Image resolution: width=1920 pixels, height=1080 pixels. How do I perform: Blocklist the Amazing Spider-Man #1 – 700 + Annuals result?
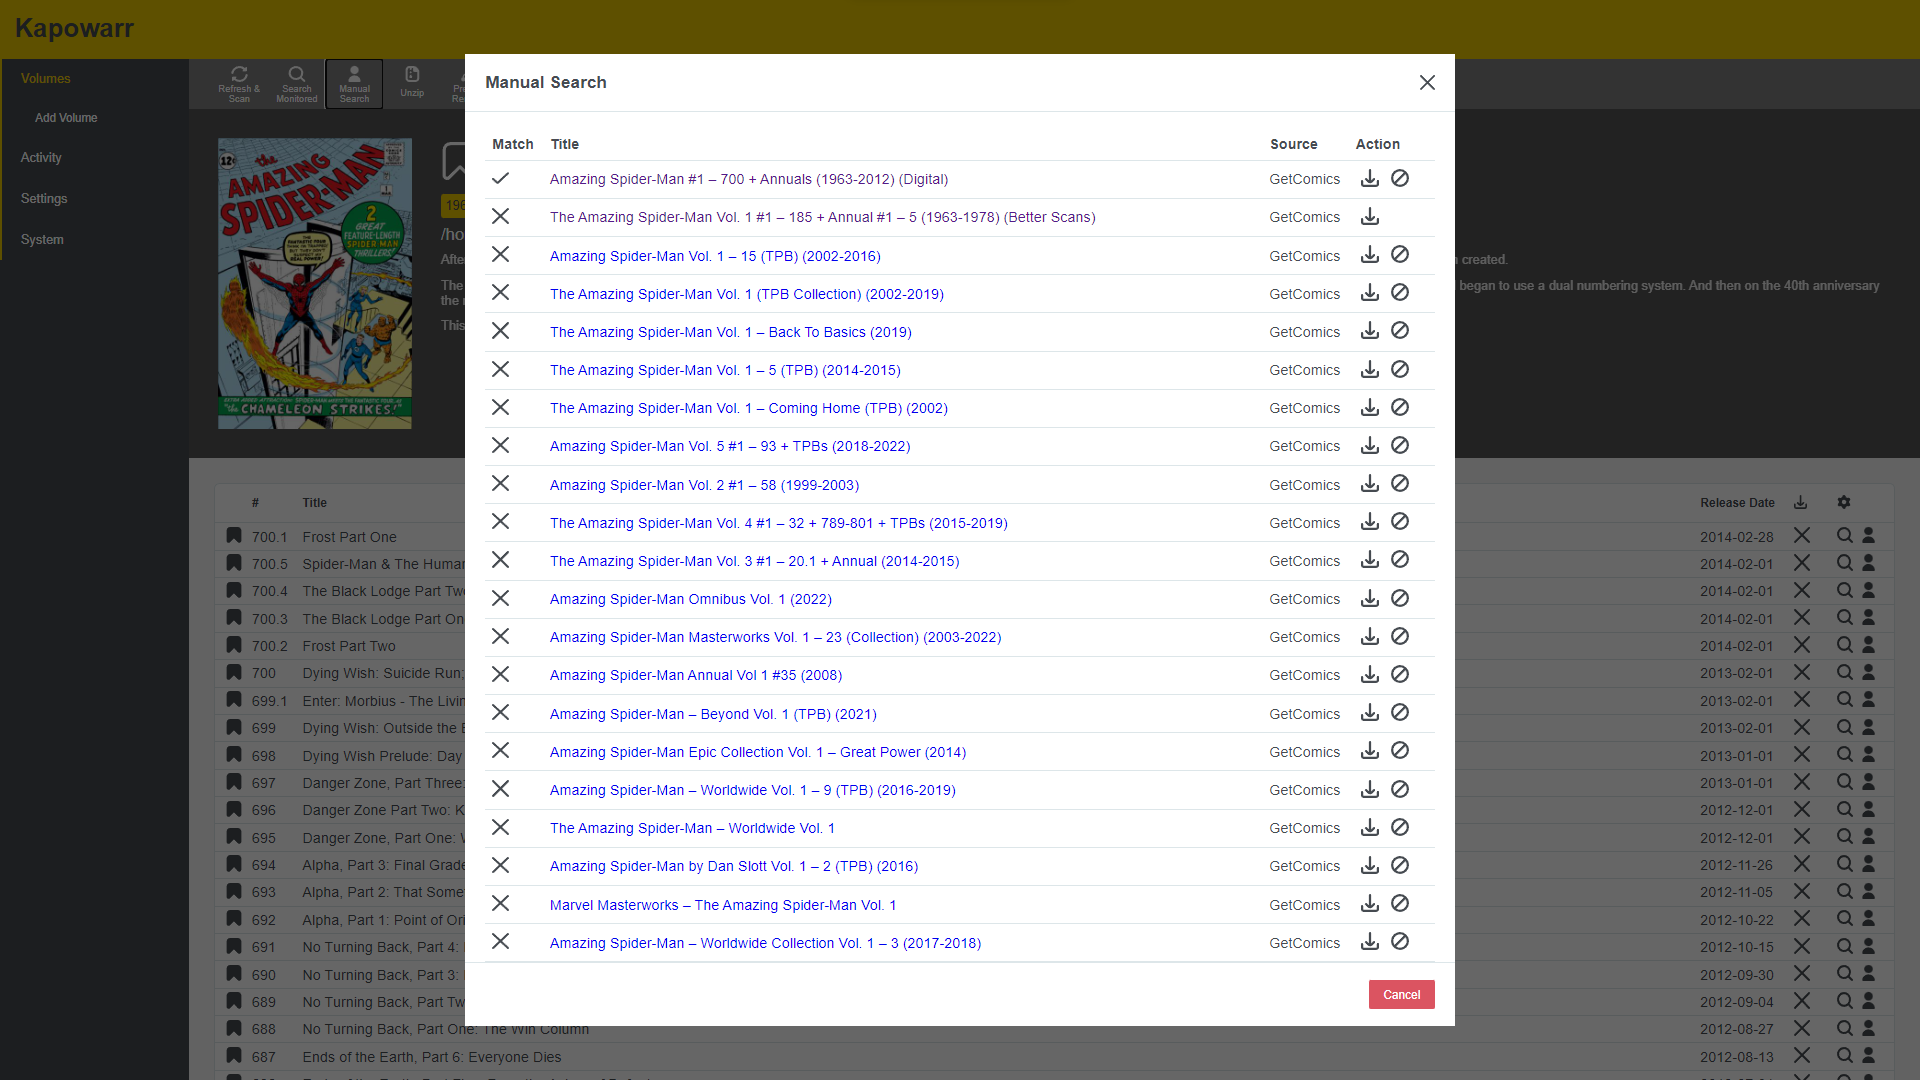(x=1400, y=179)
